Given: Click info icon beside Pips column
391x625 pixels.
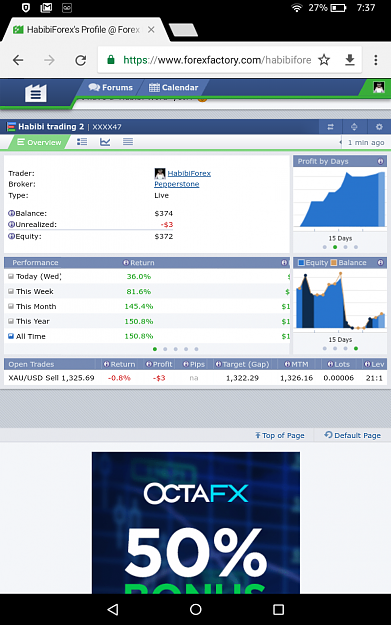Looking at the screenshot, I should [x=186, y=364].
